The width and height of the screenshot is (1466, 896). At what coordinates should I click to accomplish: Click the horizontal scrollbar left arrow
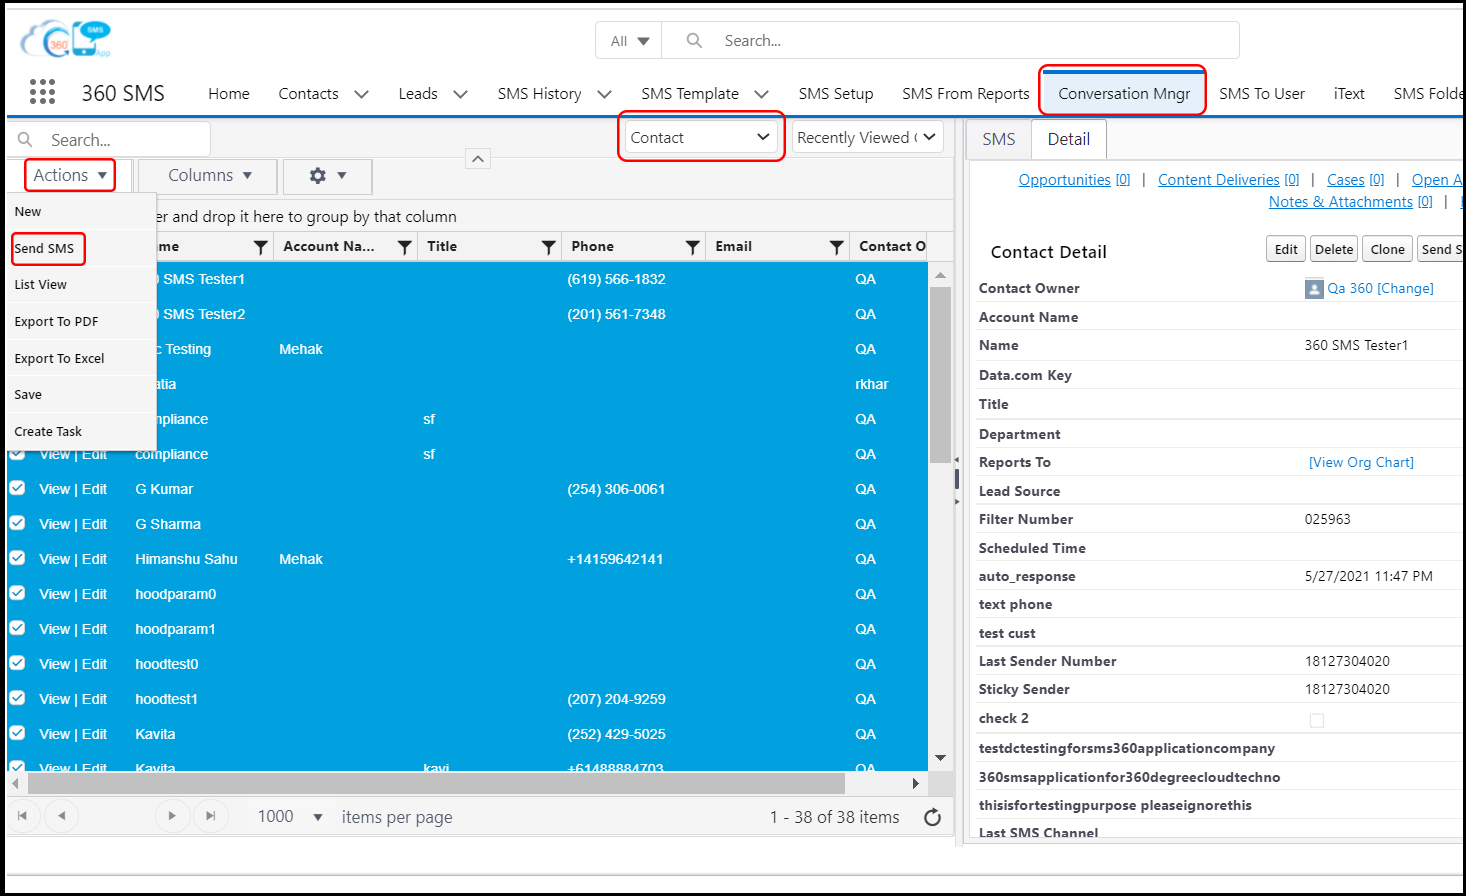(x=15, y=783)
